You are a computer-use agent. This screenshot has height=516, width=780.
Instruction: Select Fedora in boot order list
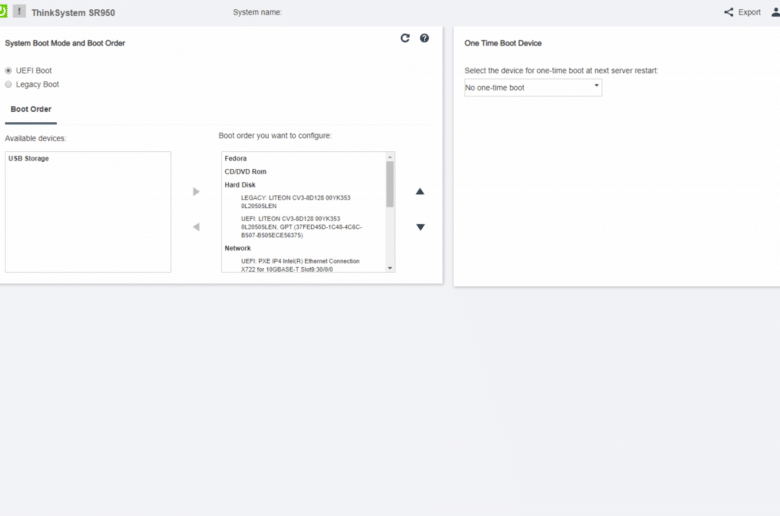click(235, 159)
